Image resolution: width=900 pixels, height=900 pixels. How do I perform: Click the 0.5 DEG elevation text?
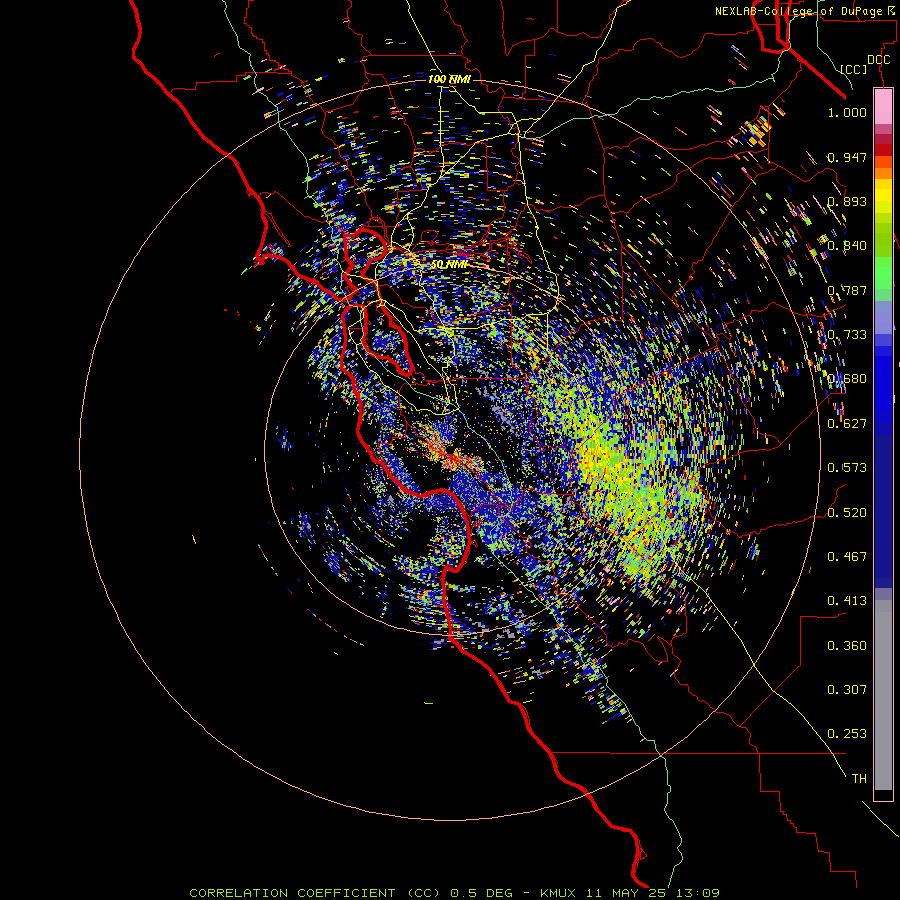481,893
